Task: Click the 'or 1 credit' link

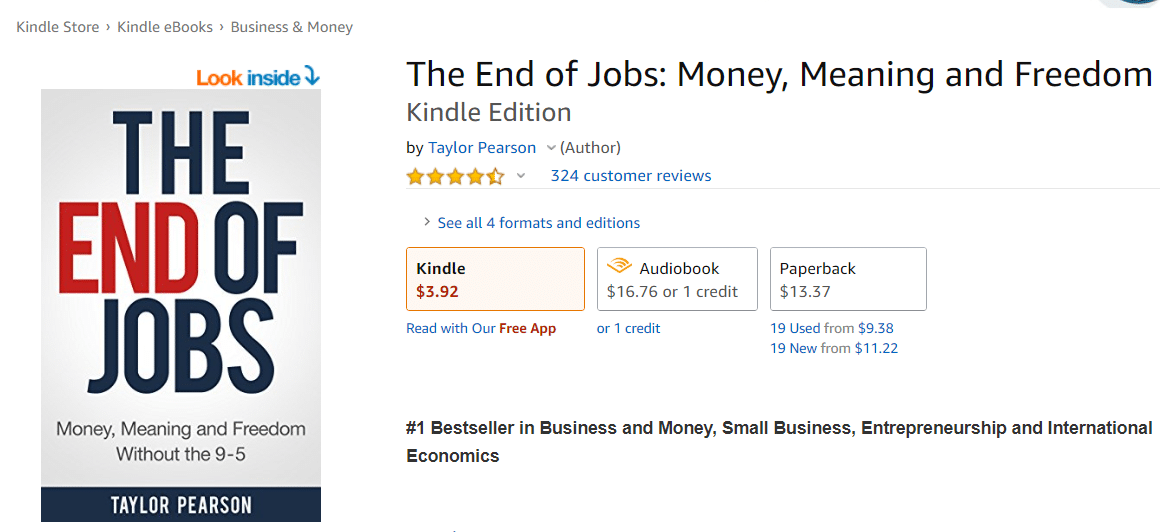Action: (628, 328)
